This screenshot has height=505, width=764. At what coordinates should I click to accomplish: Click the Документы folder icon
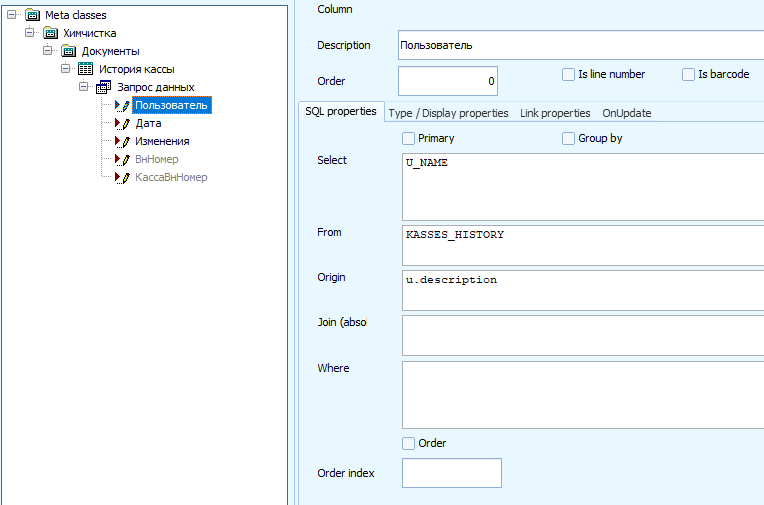pyautogui.click(x=69, y=51)
